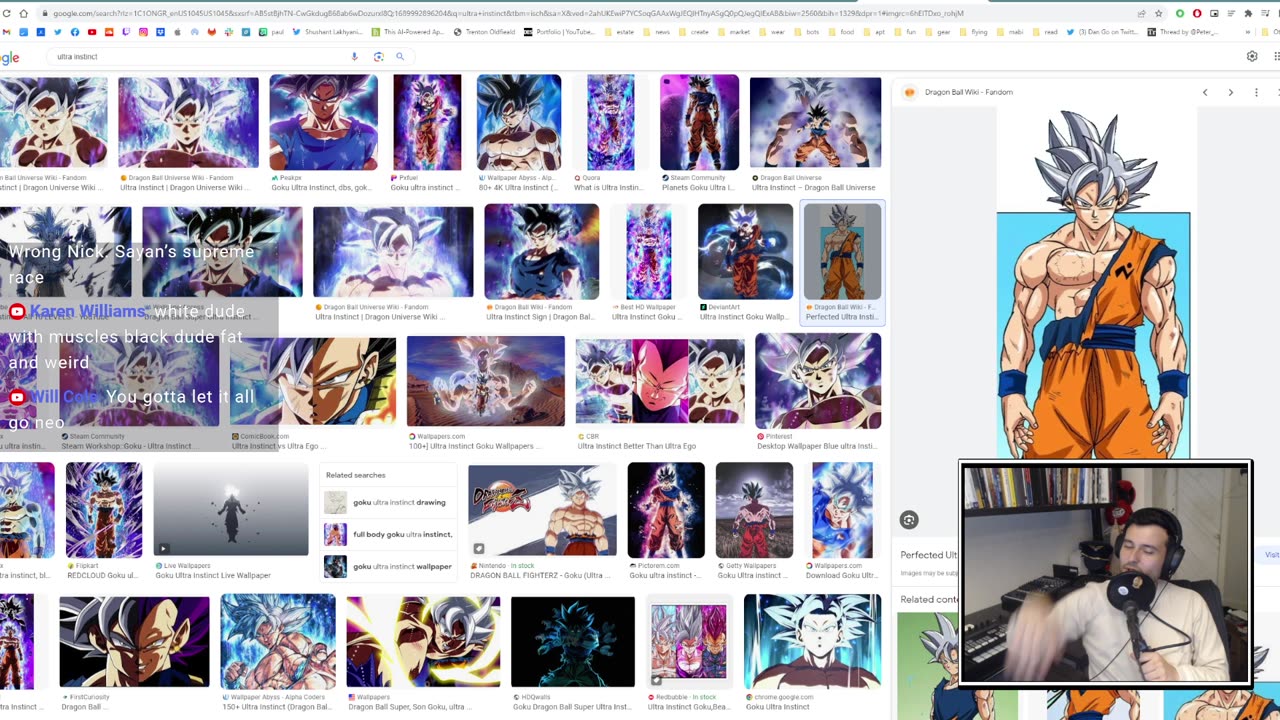The image size is (1280, 720).
Task: Open 'news' bookmarks folder
Action: coord(655,32)
